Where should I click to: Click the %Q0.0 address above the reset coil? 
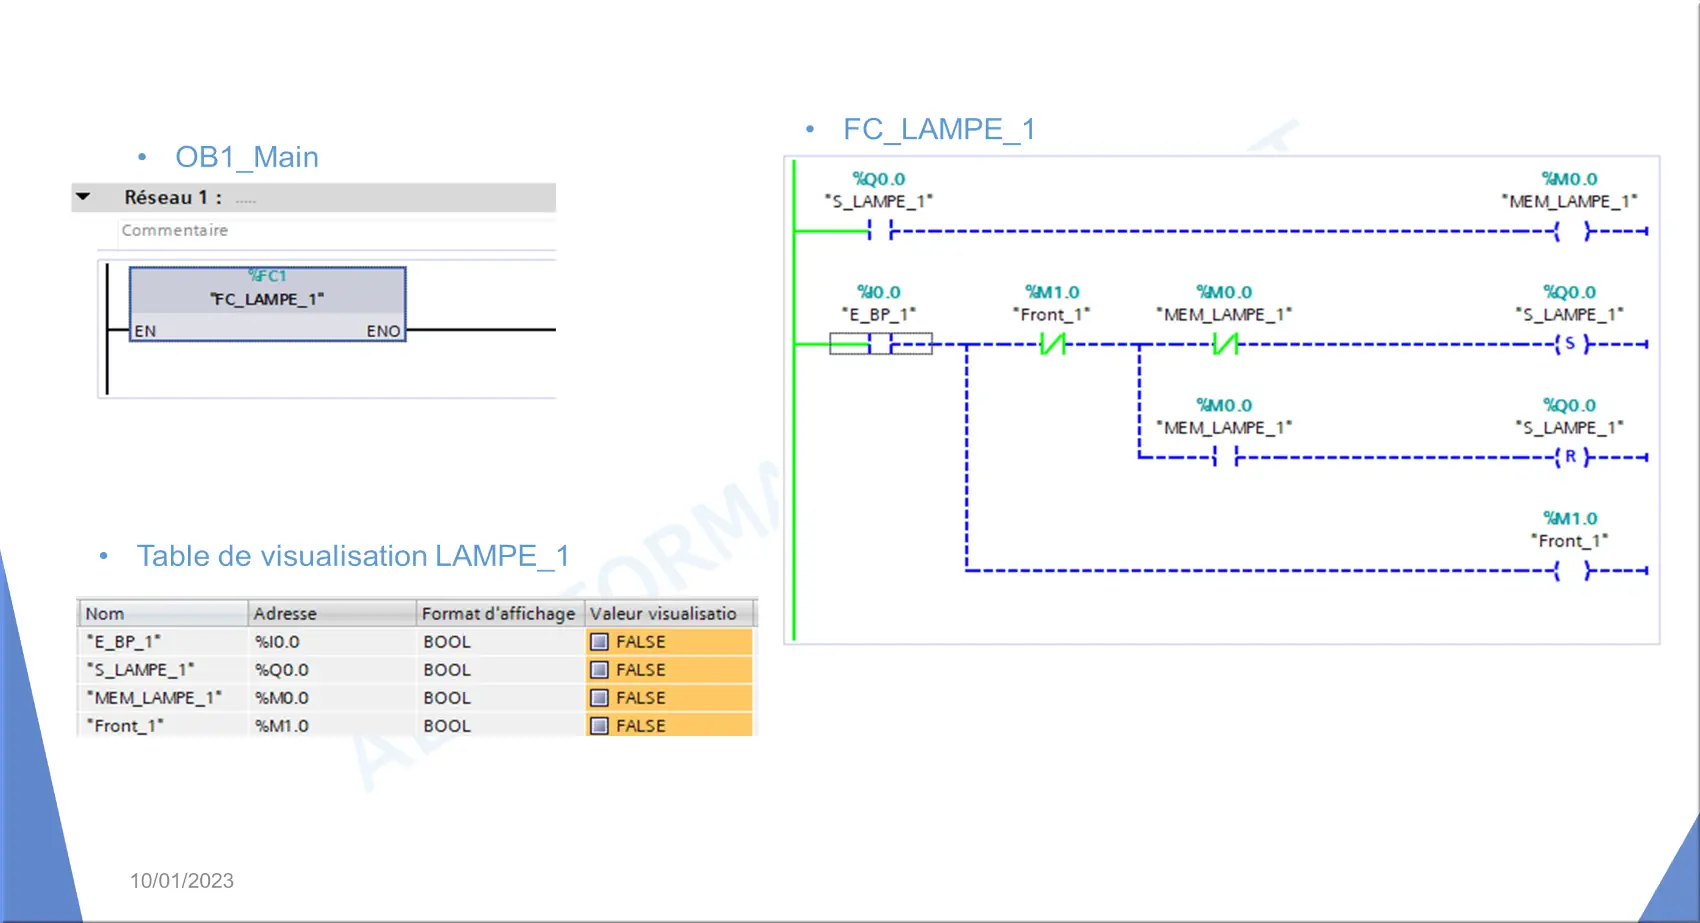click(x=1569, y=405)
